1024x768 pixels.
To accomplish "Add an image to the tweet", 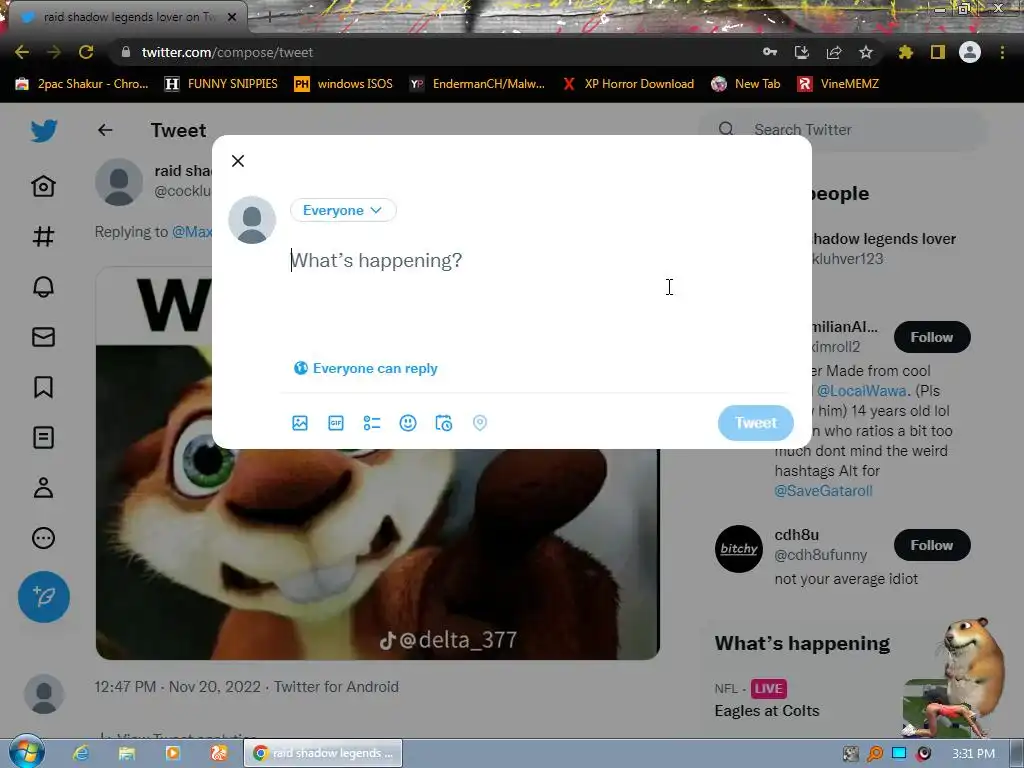I will point(300,423).
